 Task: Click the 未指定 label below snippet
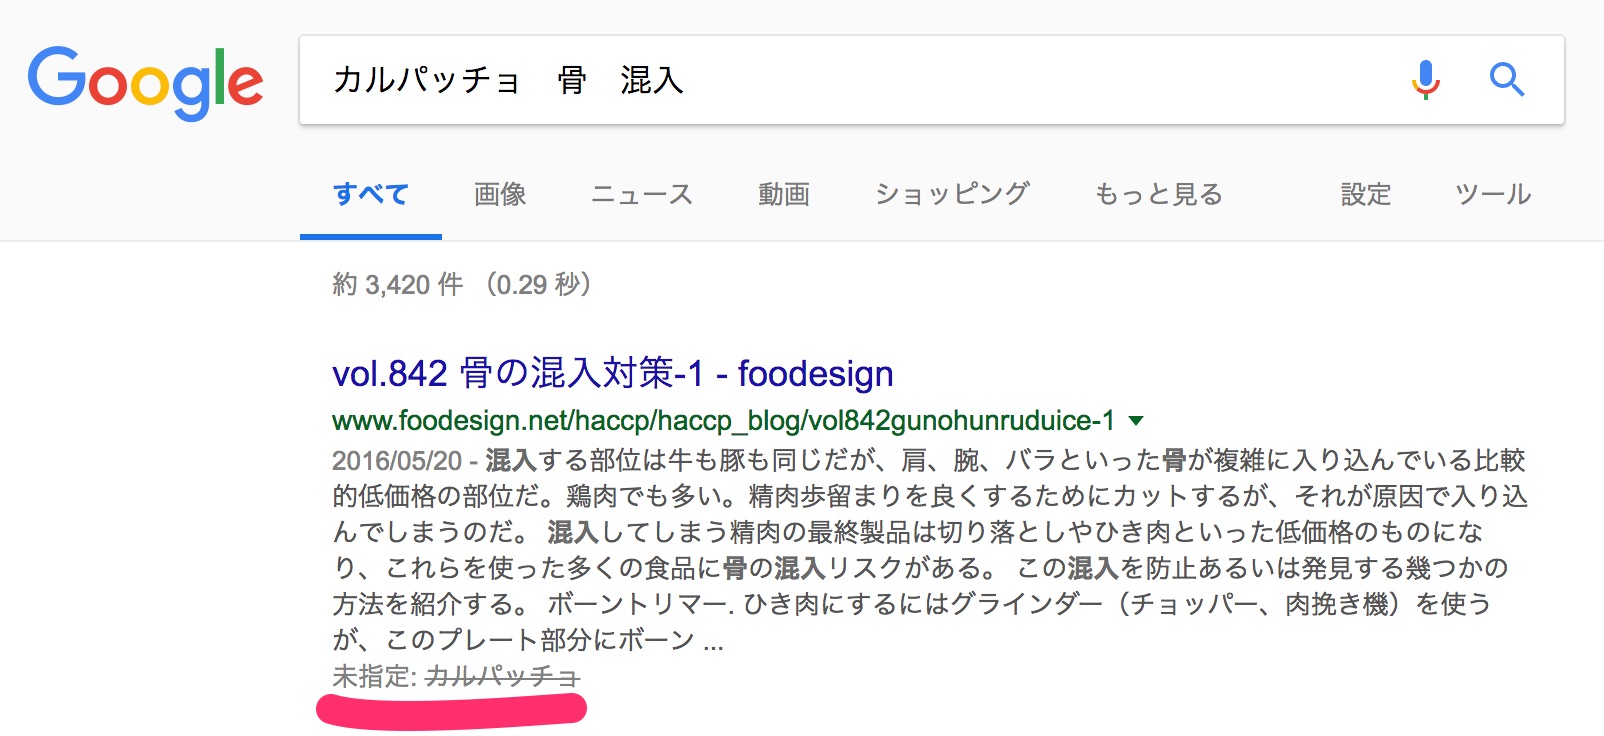(372, 677)
